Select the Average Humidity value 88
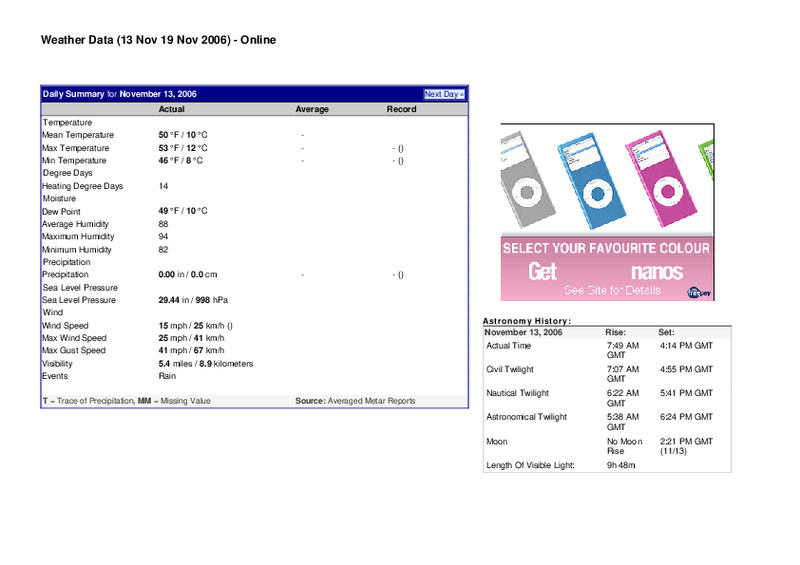The width and height of the screenshot is (800, 565). 163,224
